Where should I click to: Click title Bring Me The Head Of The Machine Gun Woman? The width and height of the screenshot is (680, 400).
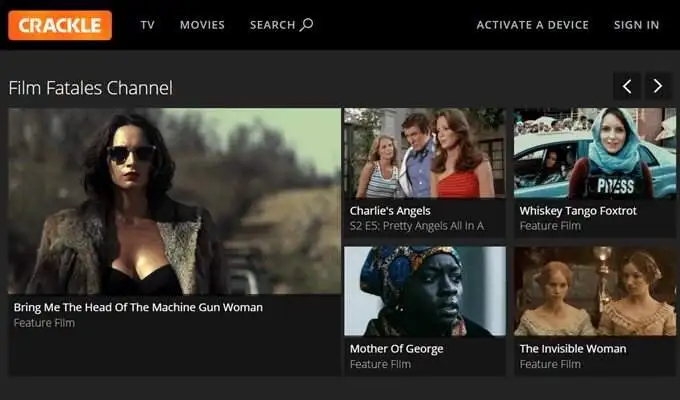point(138,307)
